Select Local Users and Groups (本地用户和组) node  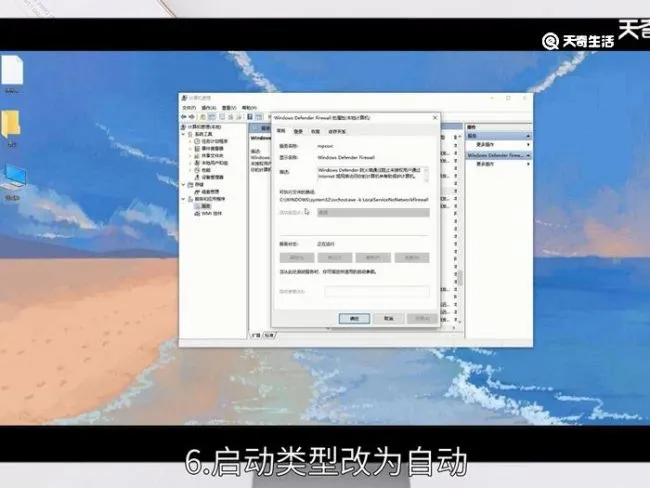[211, 163]
